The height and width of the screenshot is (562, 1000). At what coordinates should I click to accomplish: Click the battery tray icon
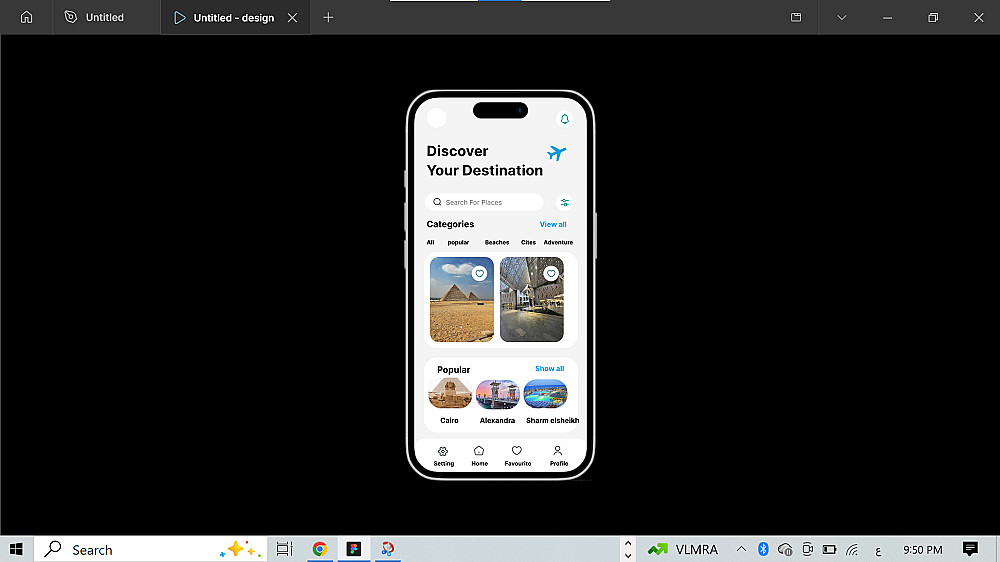coord(829,549)
